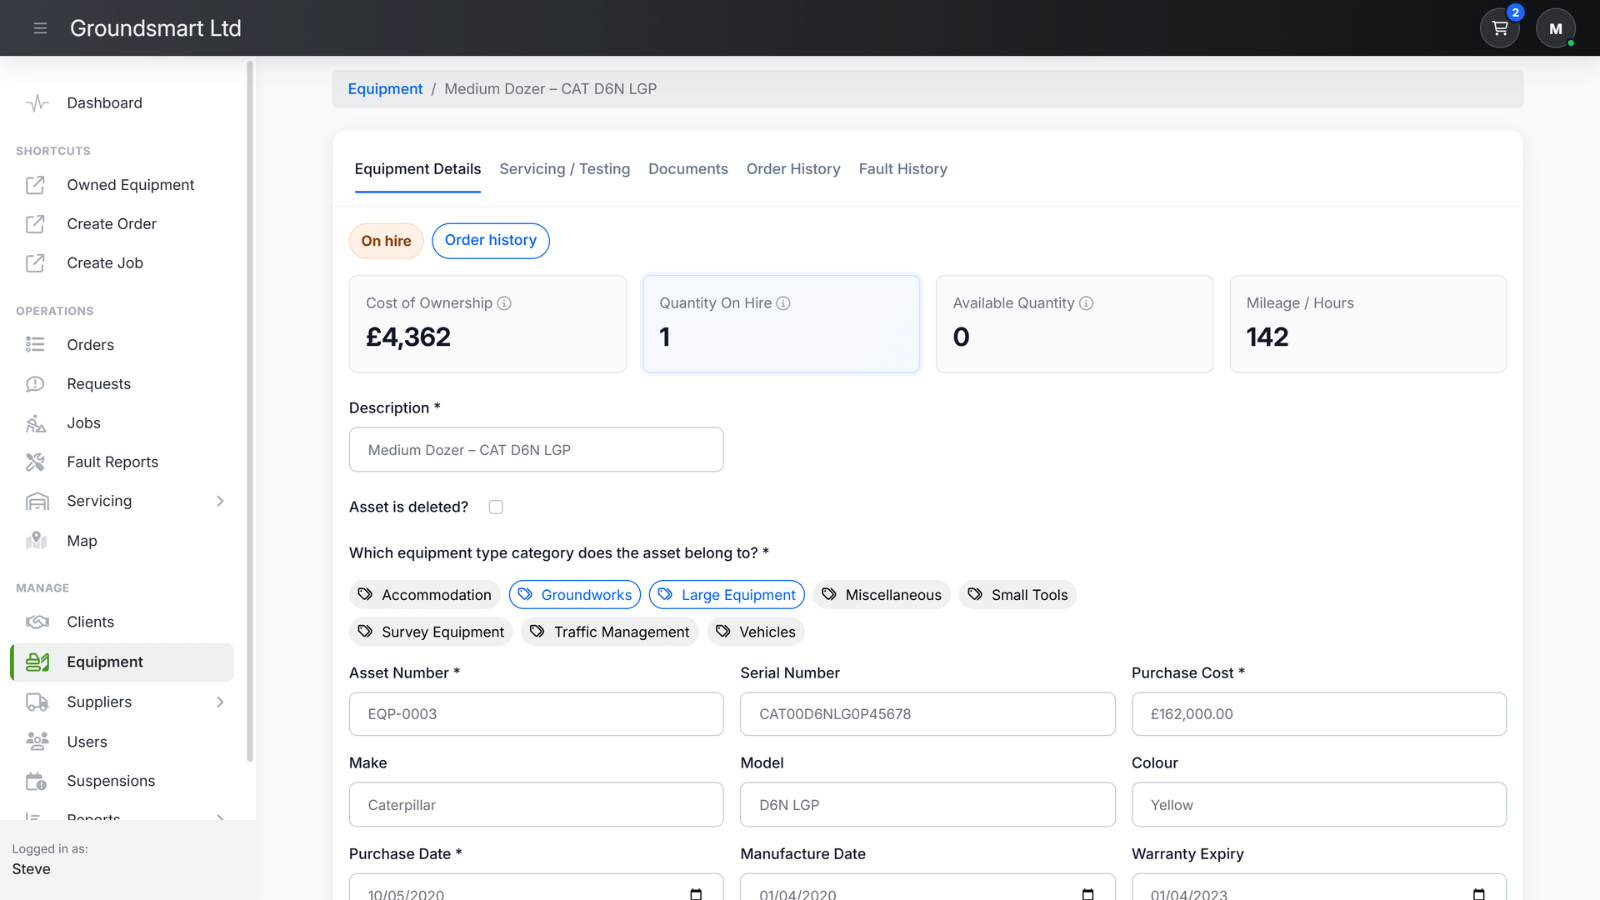Viewport: 1600px width, 900px height.
Task: Click the sidebar vertical scrollbar
Action: (250, 400)
